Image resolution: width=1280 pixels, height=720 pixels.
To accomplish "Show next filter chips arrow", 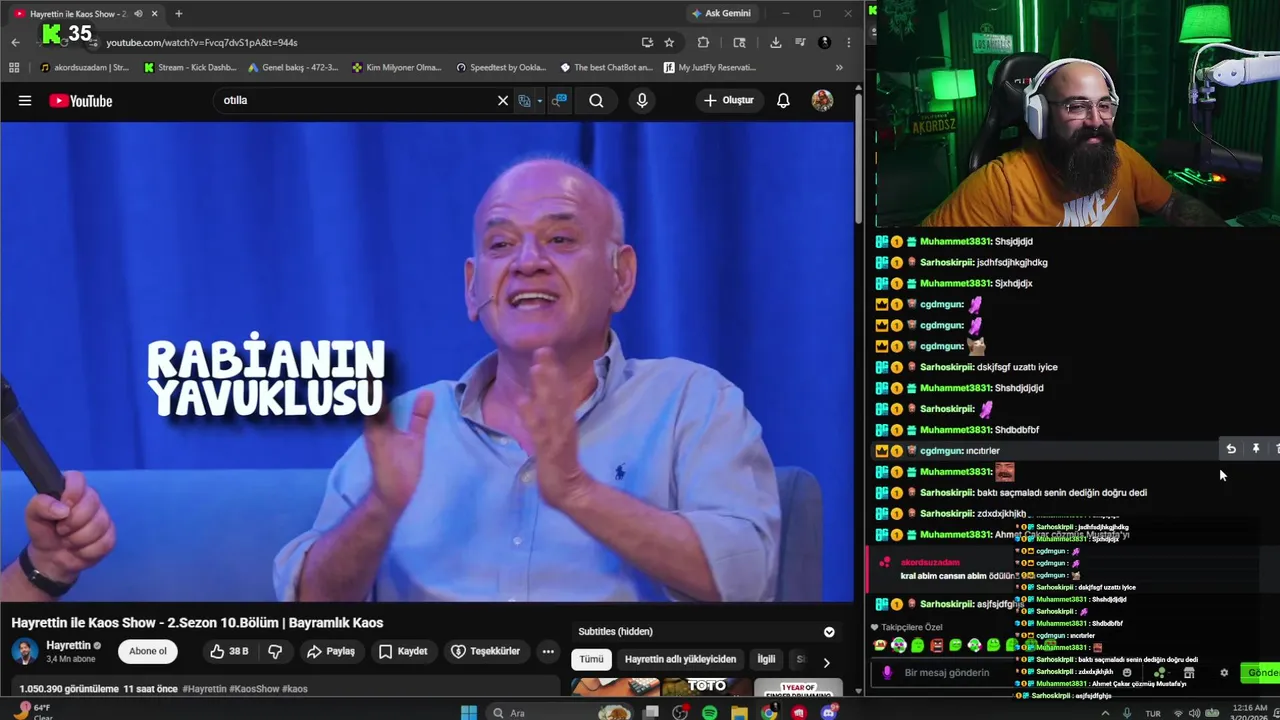I will (826, 662).
